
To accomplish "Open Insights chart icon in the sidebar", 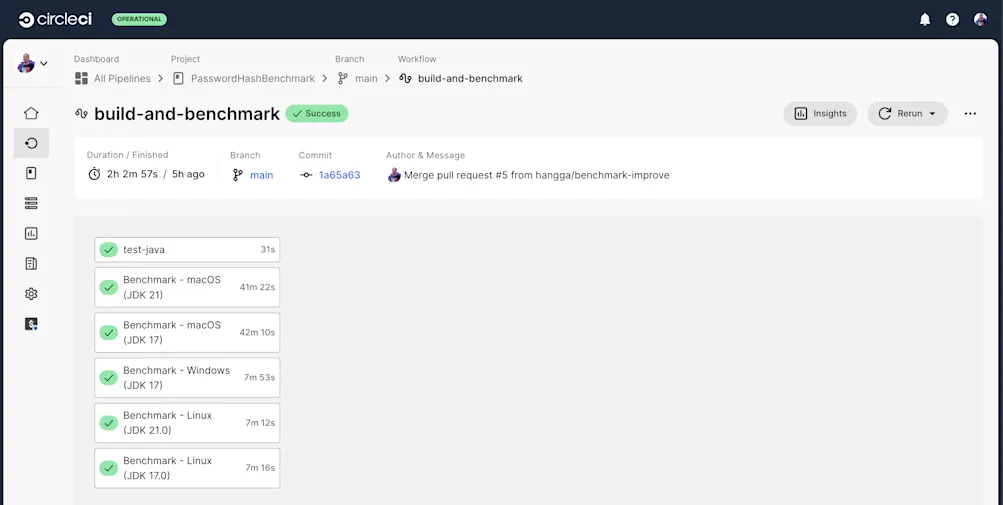I will coord(31,234).
